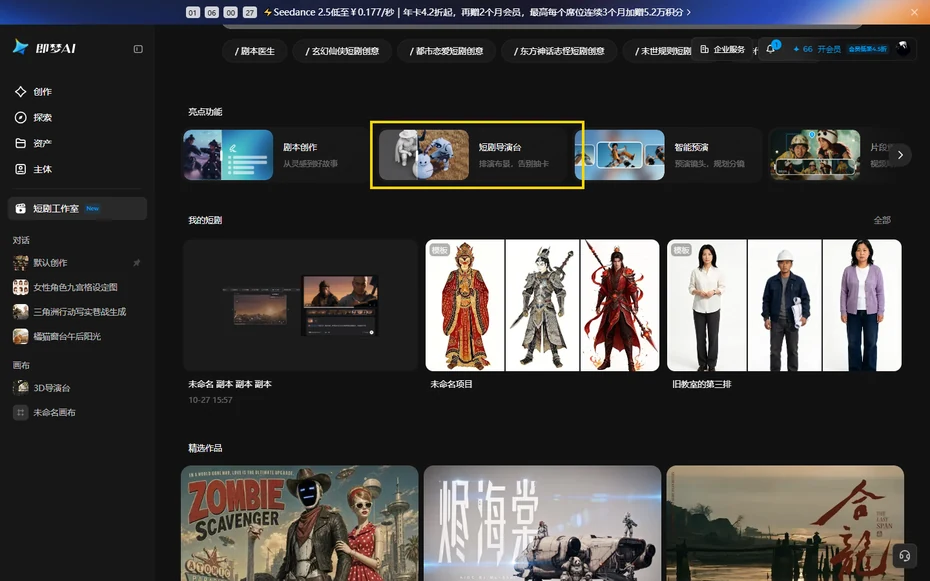Screen dimensions: 930x581
Task: Click the 未命名项目 title text
Action: 451,384
